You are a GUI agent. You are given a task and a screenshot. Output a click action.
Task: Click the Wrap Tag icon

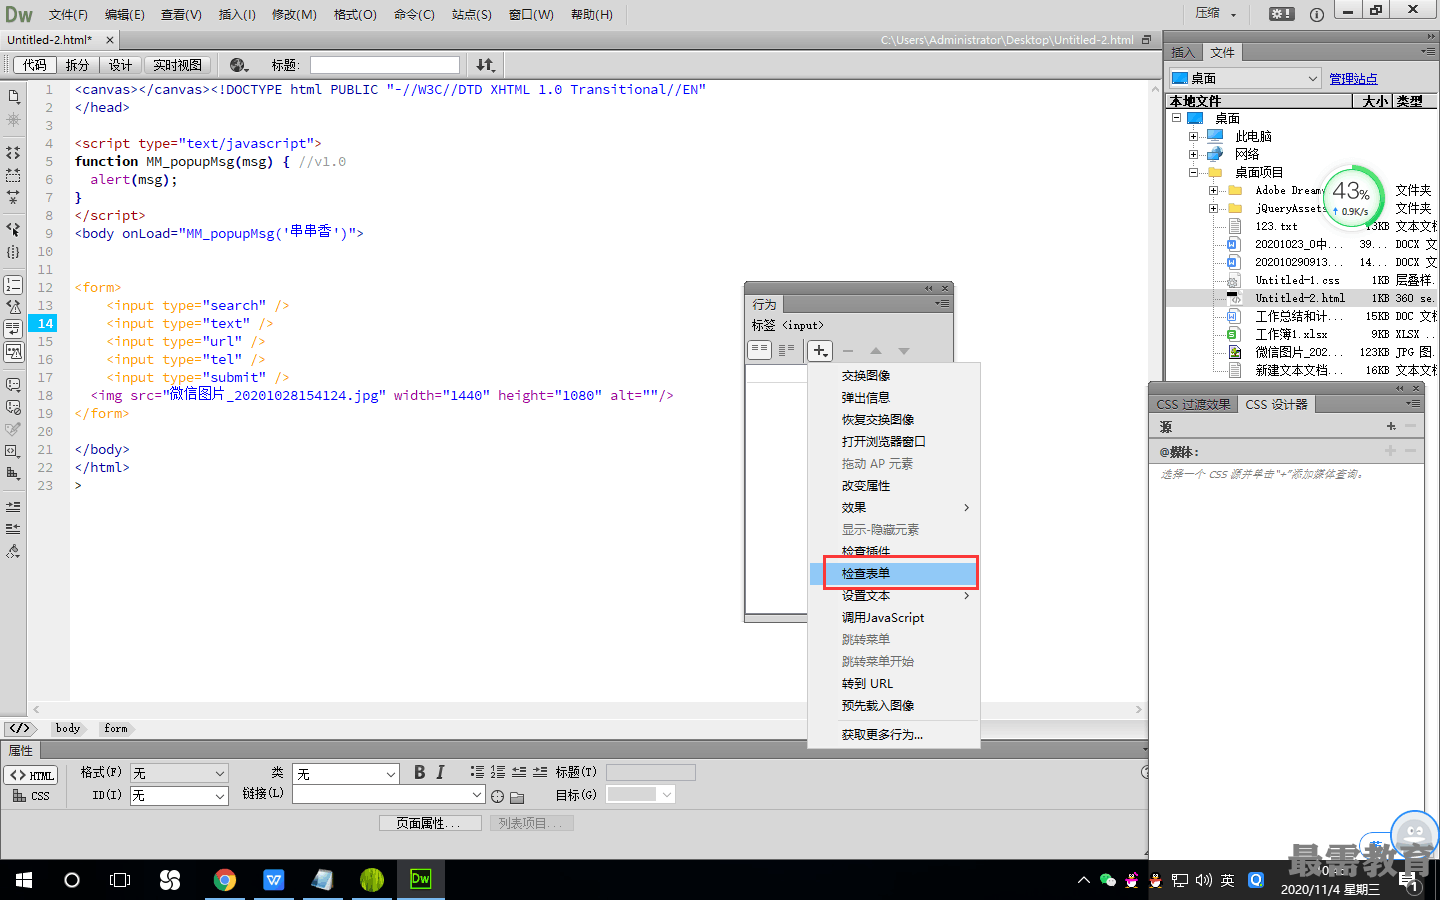pos(14,429)
